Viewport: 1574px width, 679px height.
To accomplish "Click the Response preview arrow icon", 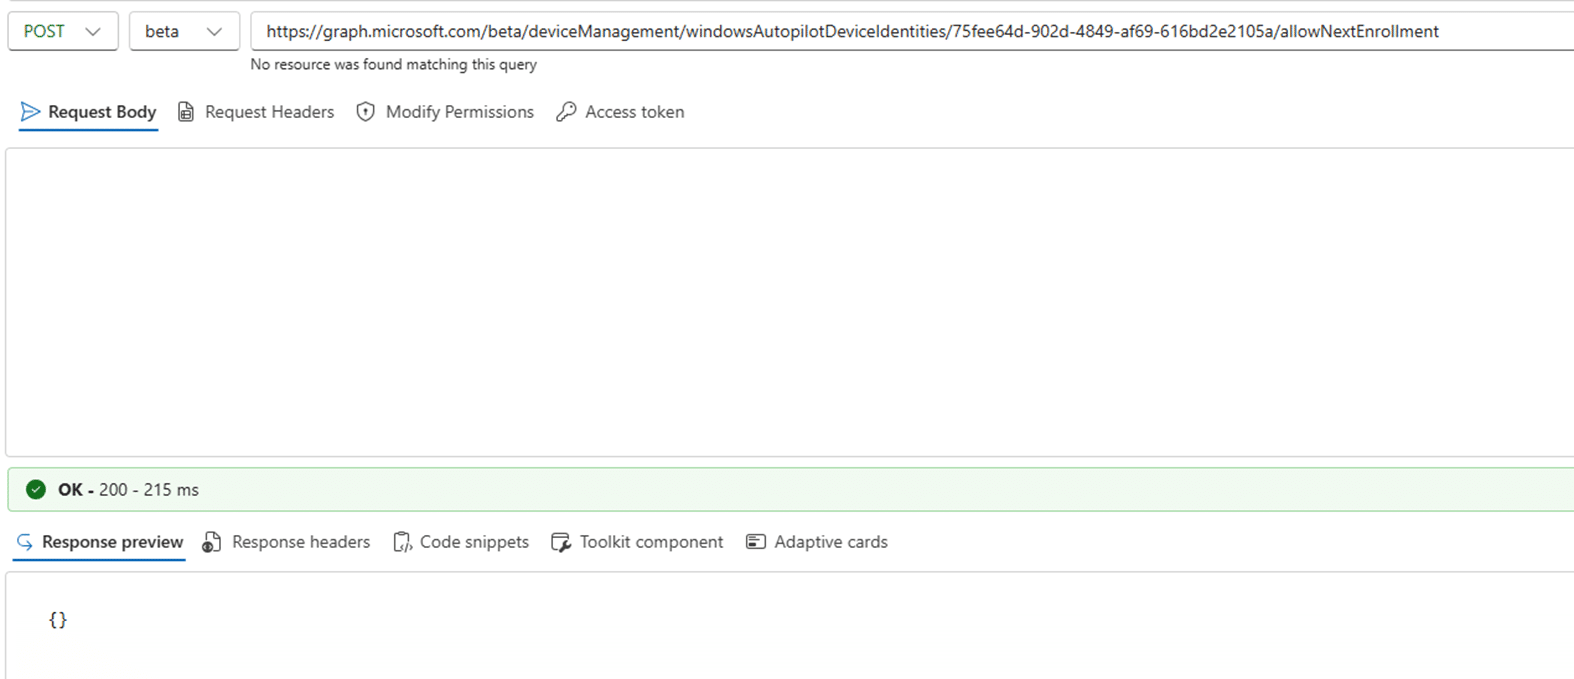I will coord(23,541).
